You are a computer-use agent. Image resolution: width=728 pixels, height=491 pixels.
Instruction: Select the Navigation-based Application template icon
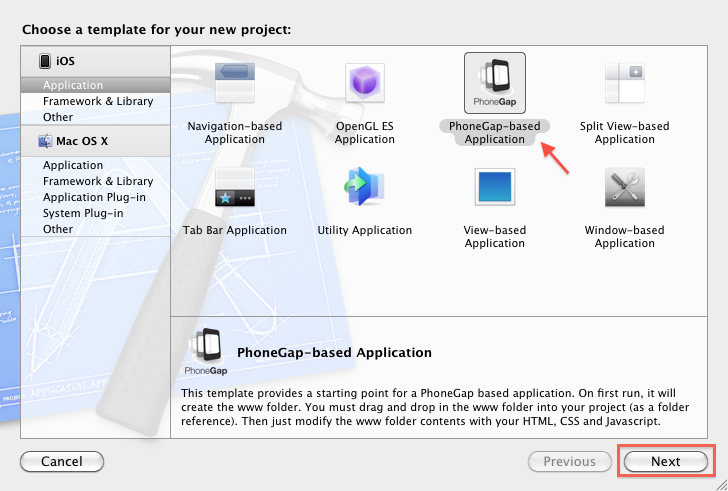coord(234,83)
